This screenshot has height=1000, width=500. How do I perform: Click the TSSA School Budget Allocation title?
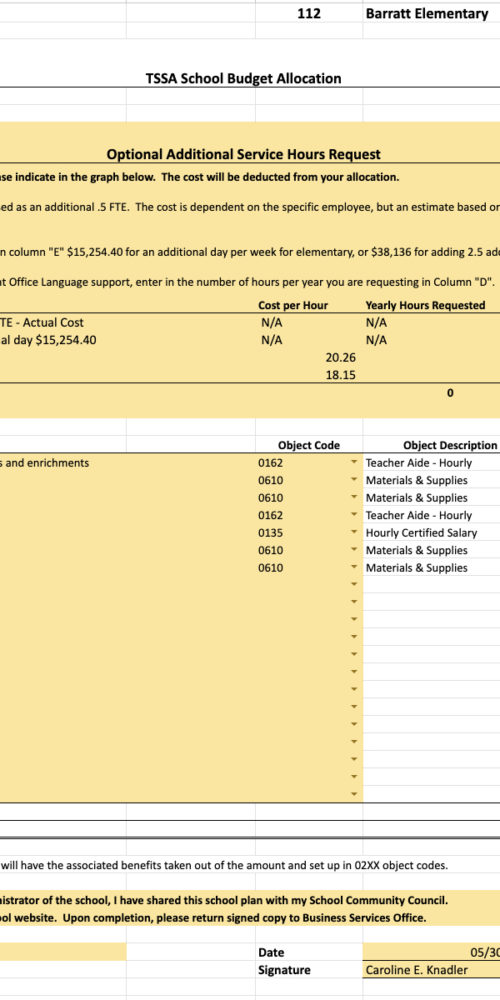point(244,78)
